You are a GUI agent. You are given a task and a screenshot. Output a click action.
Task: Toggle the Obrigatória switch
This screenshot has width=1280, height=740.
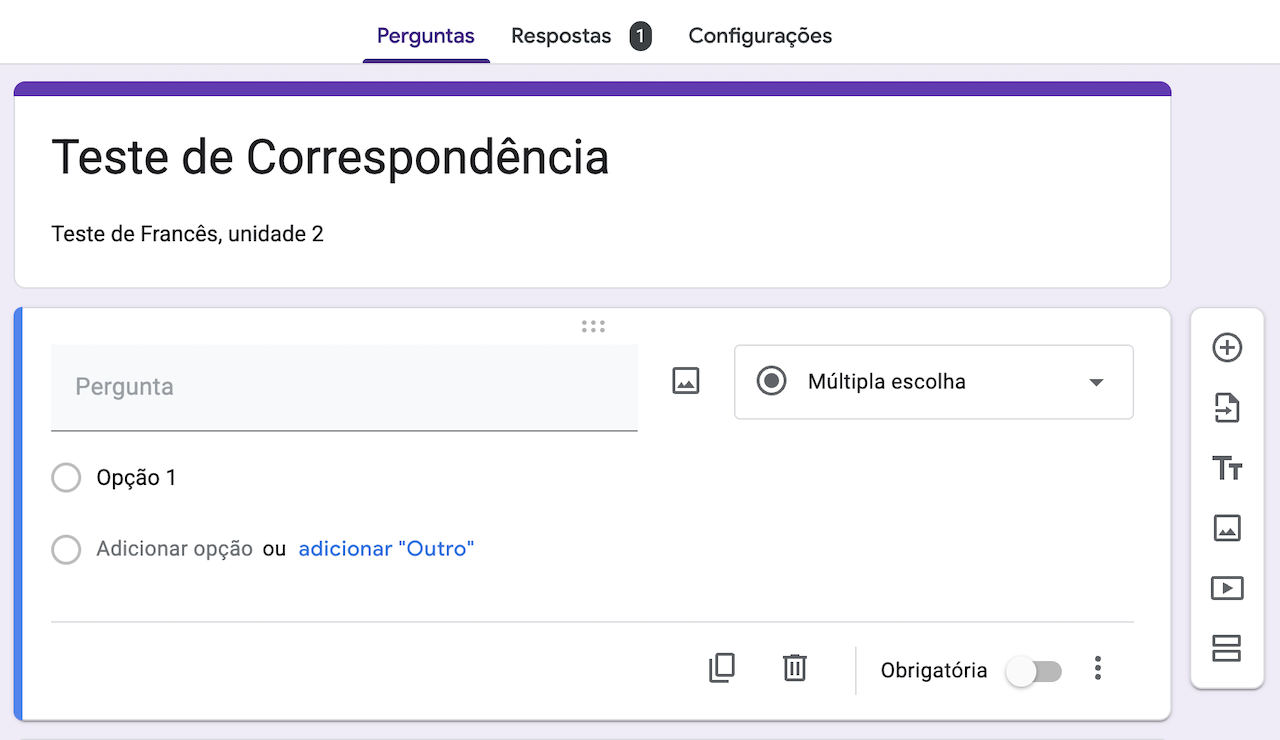pyautogui.click(x=1034, y=671)
